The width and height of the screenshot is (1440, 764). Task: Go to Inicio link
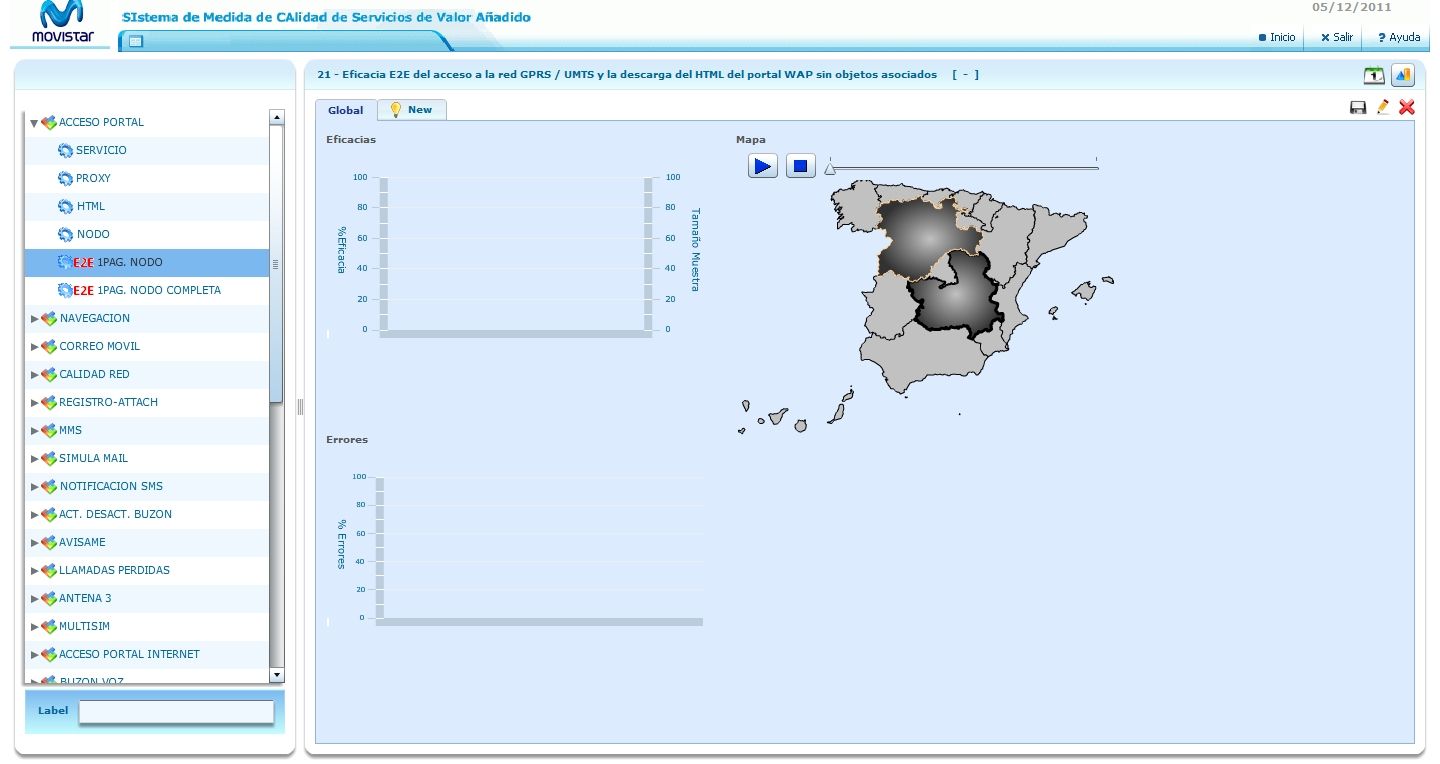1277,37
